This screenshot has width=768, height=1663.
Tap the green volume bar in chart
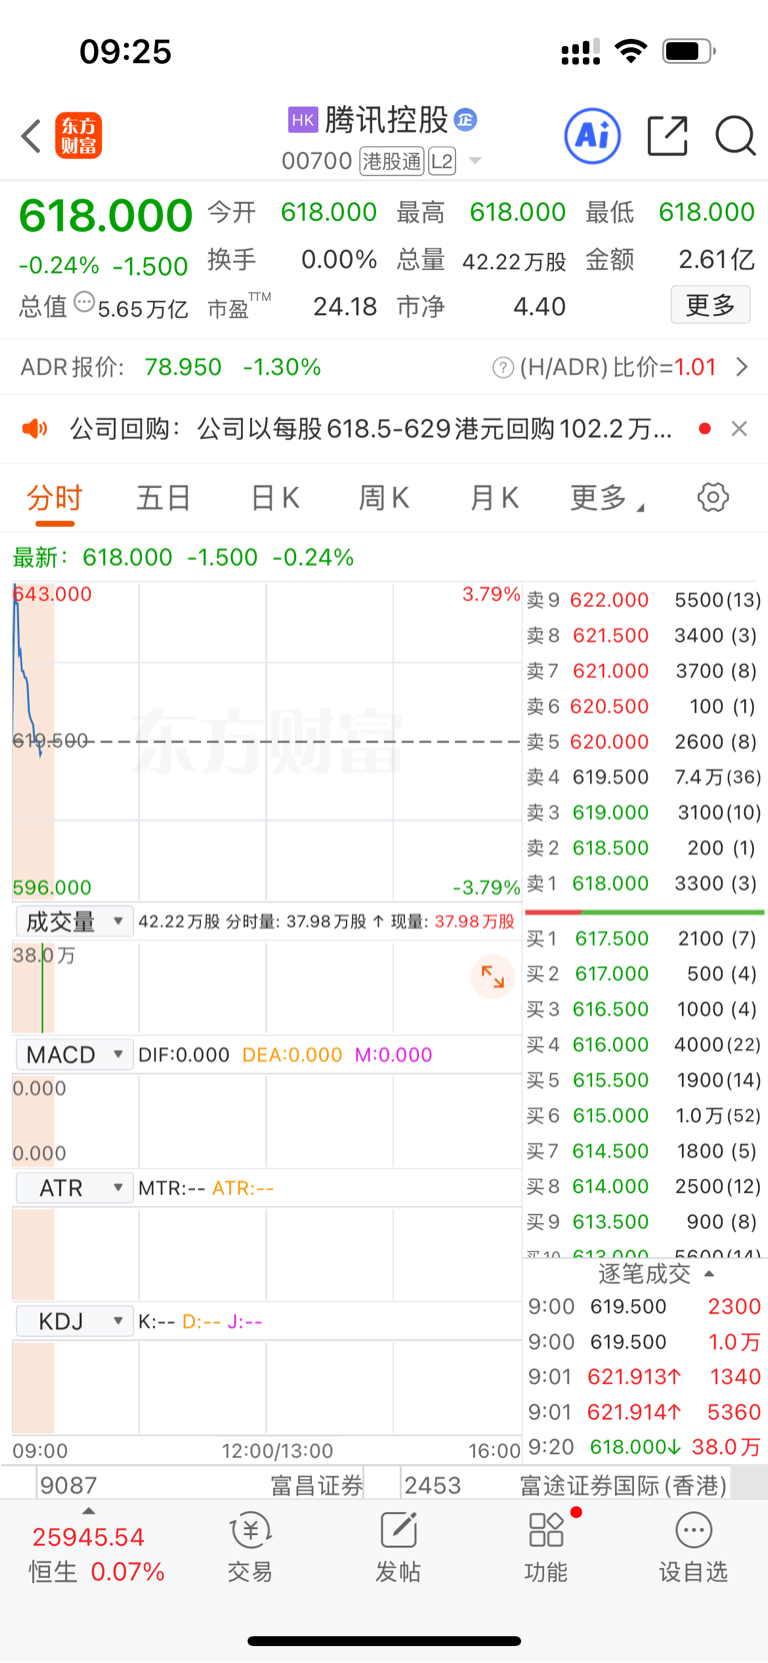coord(42,988)
